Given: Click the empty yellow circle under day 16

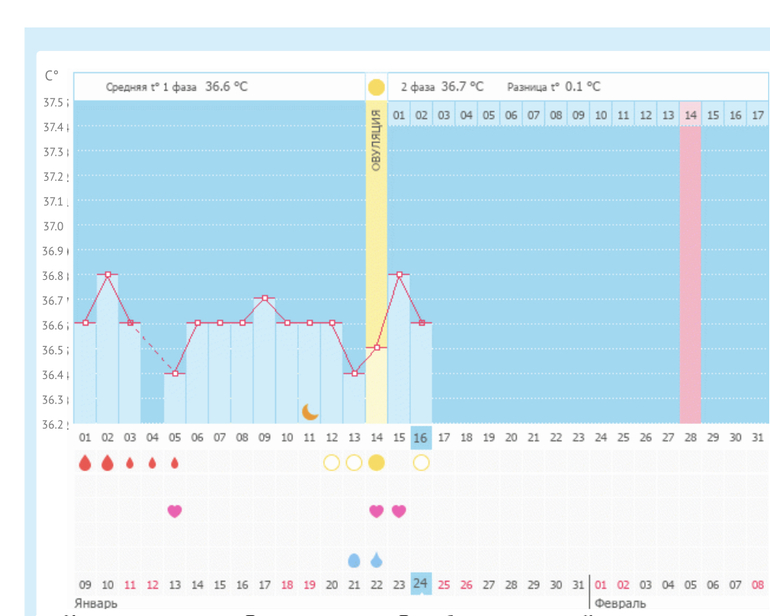Looking at the screenshot, I should [421, 462].
